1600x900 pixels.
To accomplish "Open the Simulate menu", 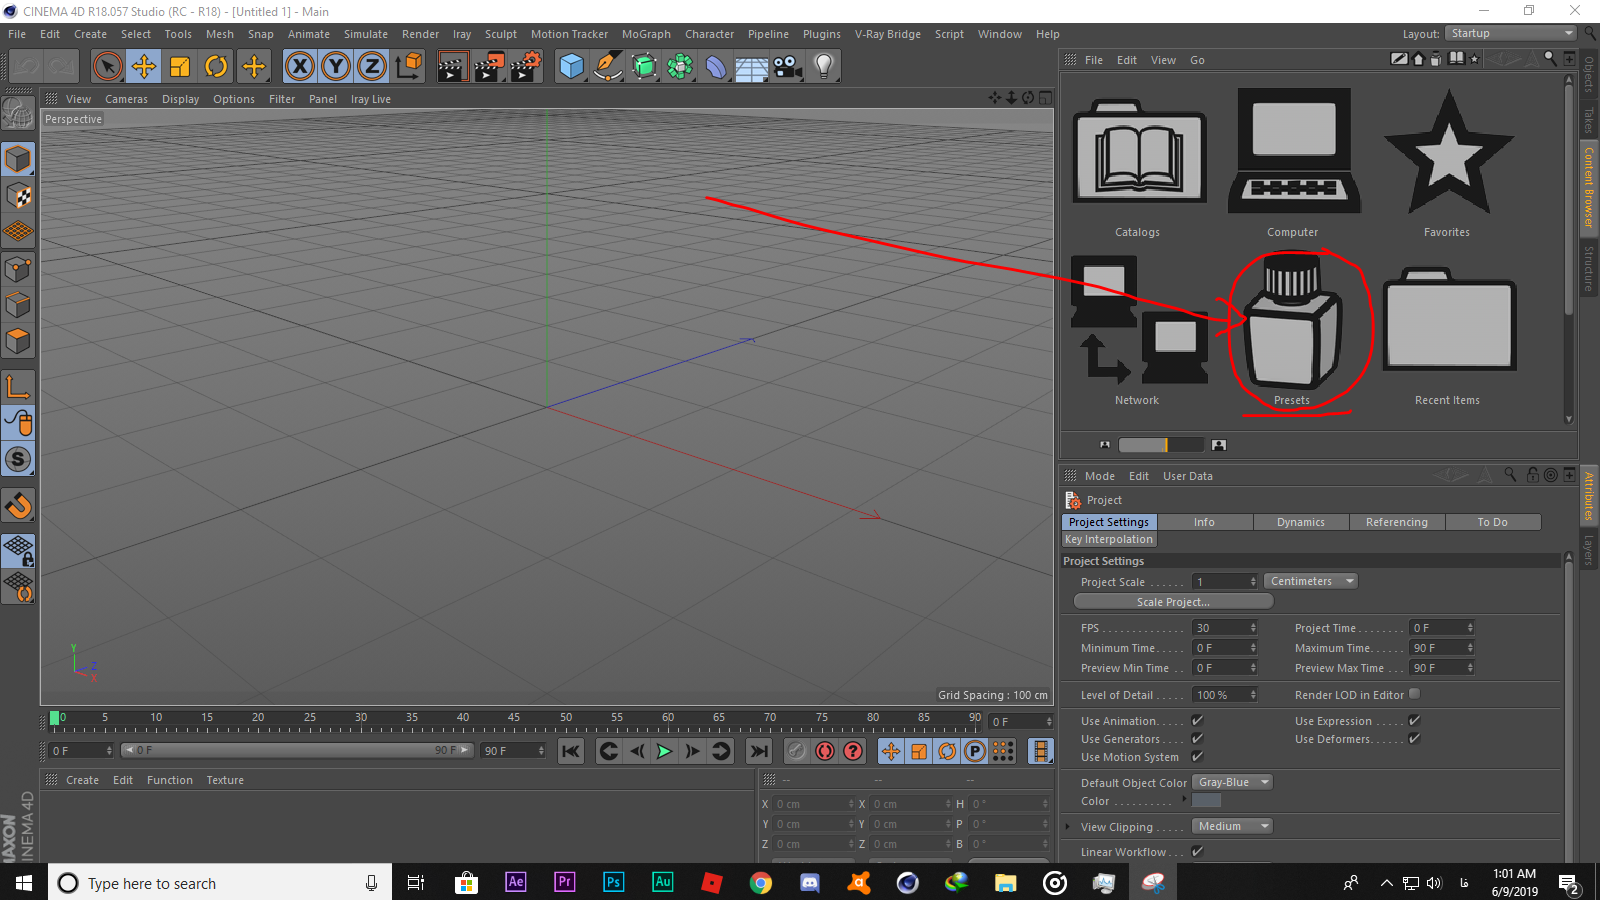I will (366, 34).
